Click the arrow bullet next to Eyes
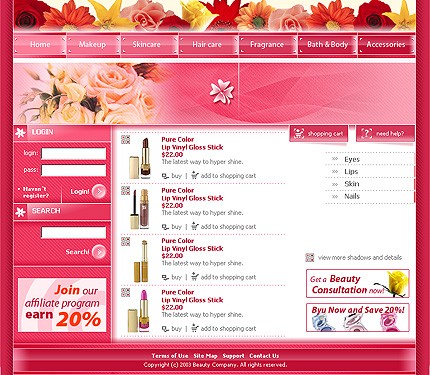Viewport: 430px width, 375px height. (x=335, y=159)
